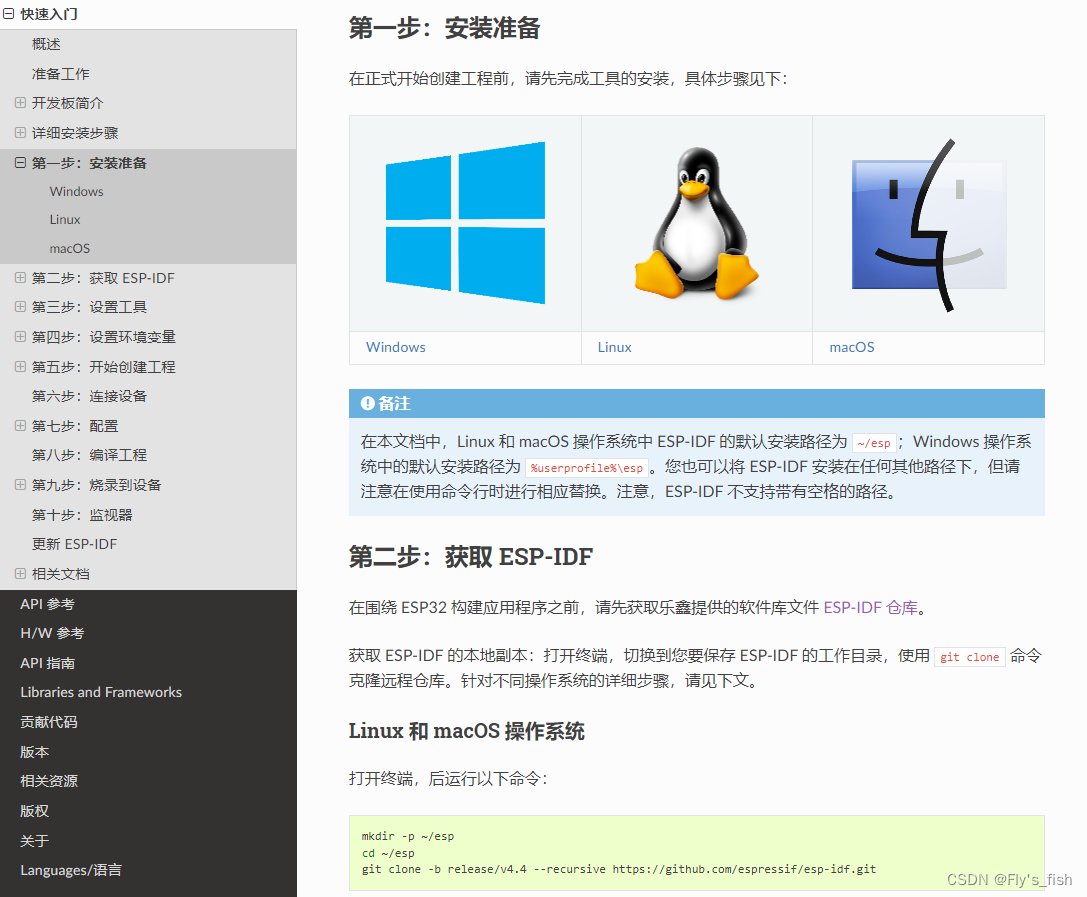Viewport: 1087px width, 897px height.
Task: Click the %userprofile%\esp inline code
Action: (x=586, y=468)
